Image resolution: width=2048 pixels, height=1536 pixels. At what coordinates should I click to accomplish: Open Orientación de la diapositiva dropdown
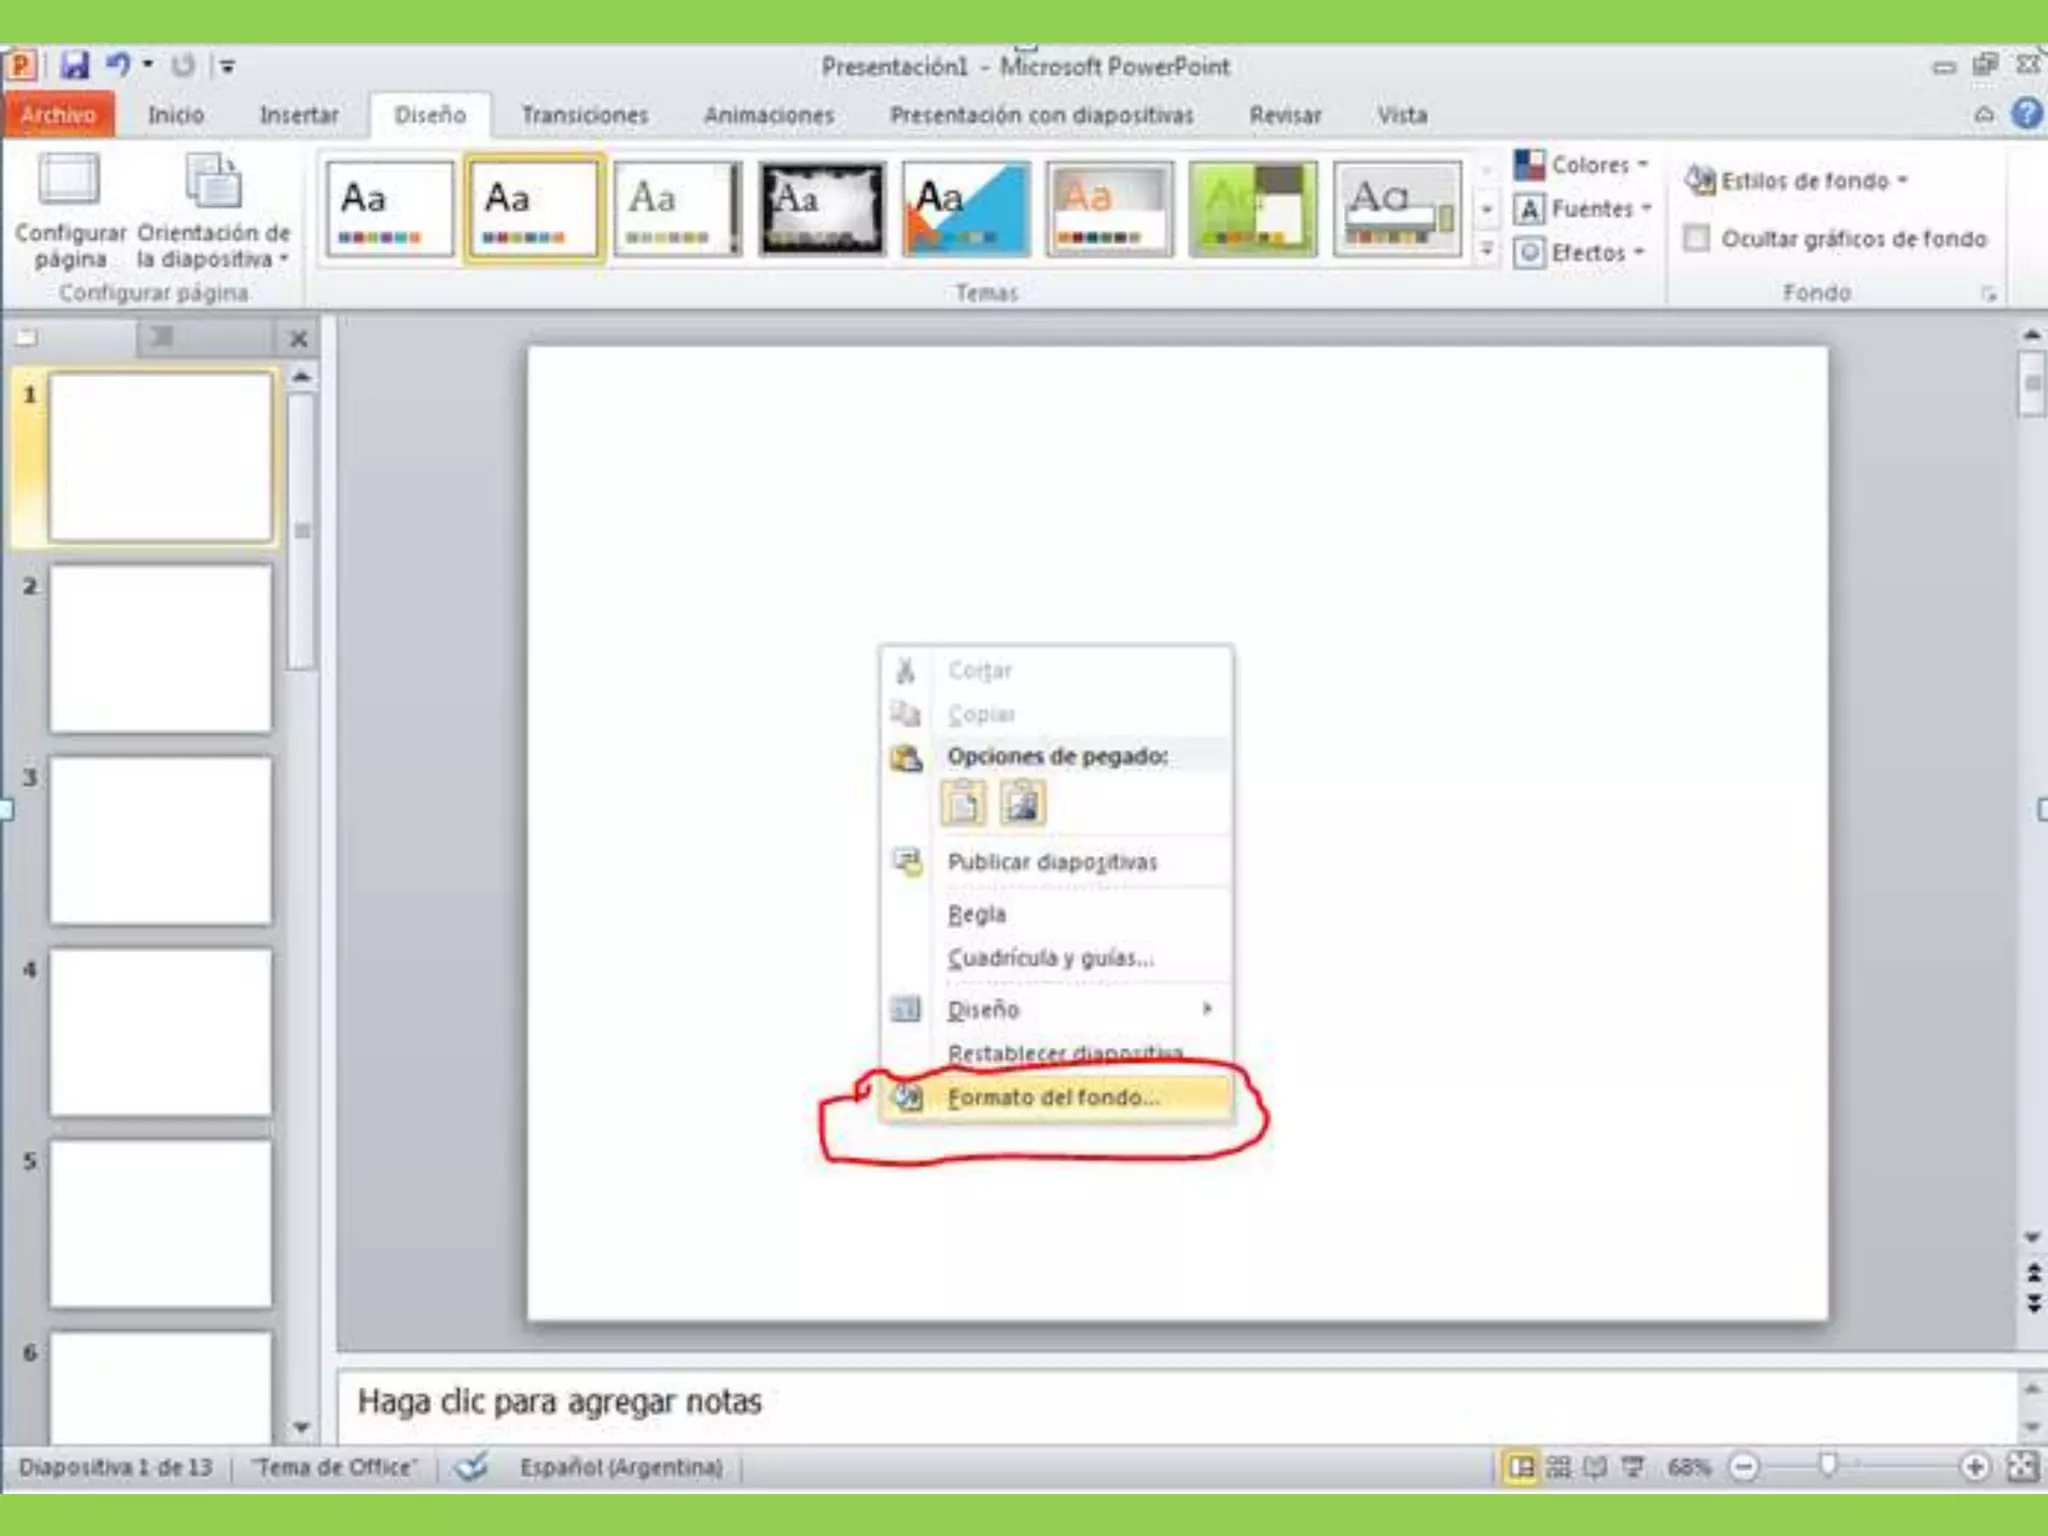pyautogui.click(x=213, y=212)
